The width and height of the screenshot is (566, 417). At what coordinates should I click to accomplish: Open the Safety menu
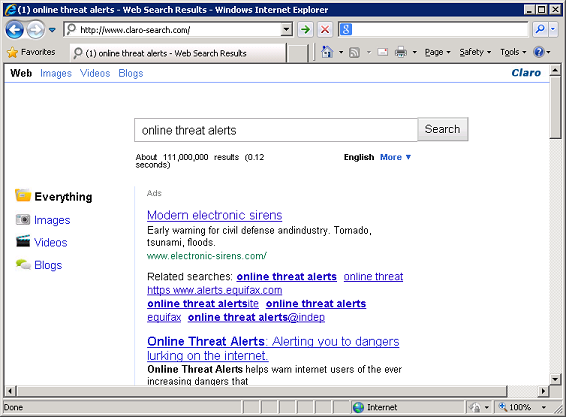coord(475,52)
